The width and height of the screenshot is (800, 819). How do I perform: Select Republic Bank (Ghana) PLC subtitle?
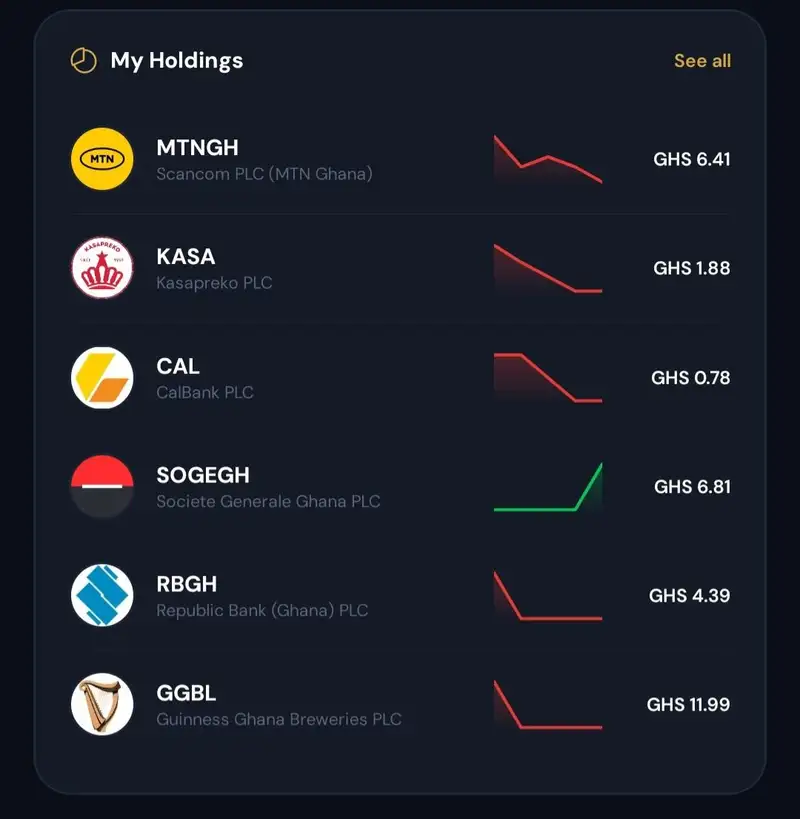[262, 610]
